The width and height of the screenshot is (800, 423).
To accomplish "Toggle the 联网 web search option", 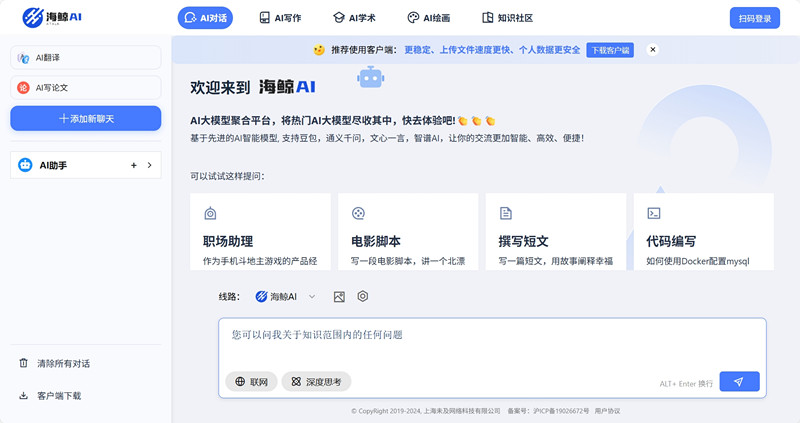I will (x=252, y=382).
